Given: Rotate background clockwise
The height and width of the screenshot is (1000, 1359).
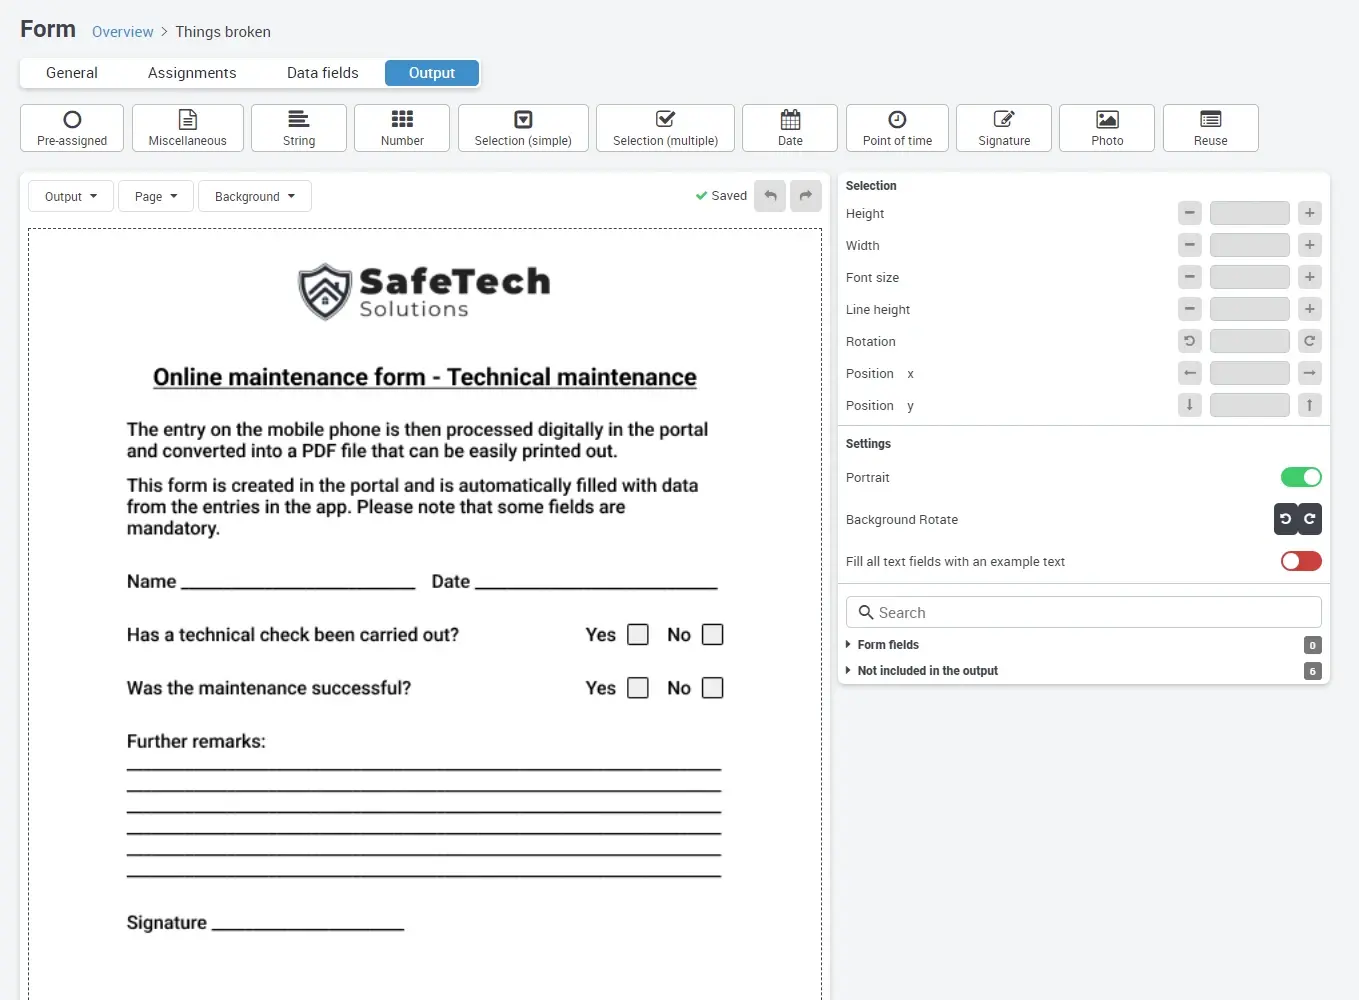Looking at the screenshot, I should point(1310,519).
